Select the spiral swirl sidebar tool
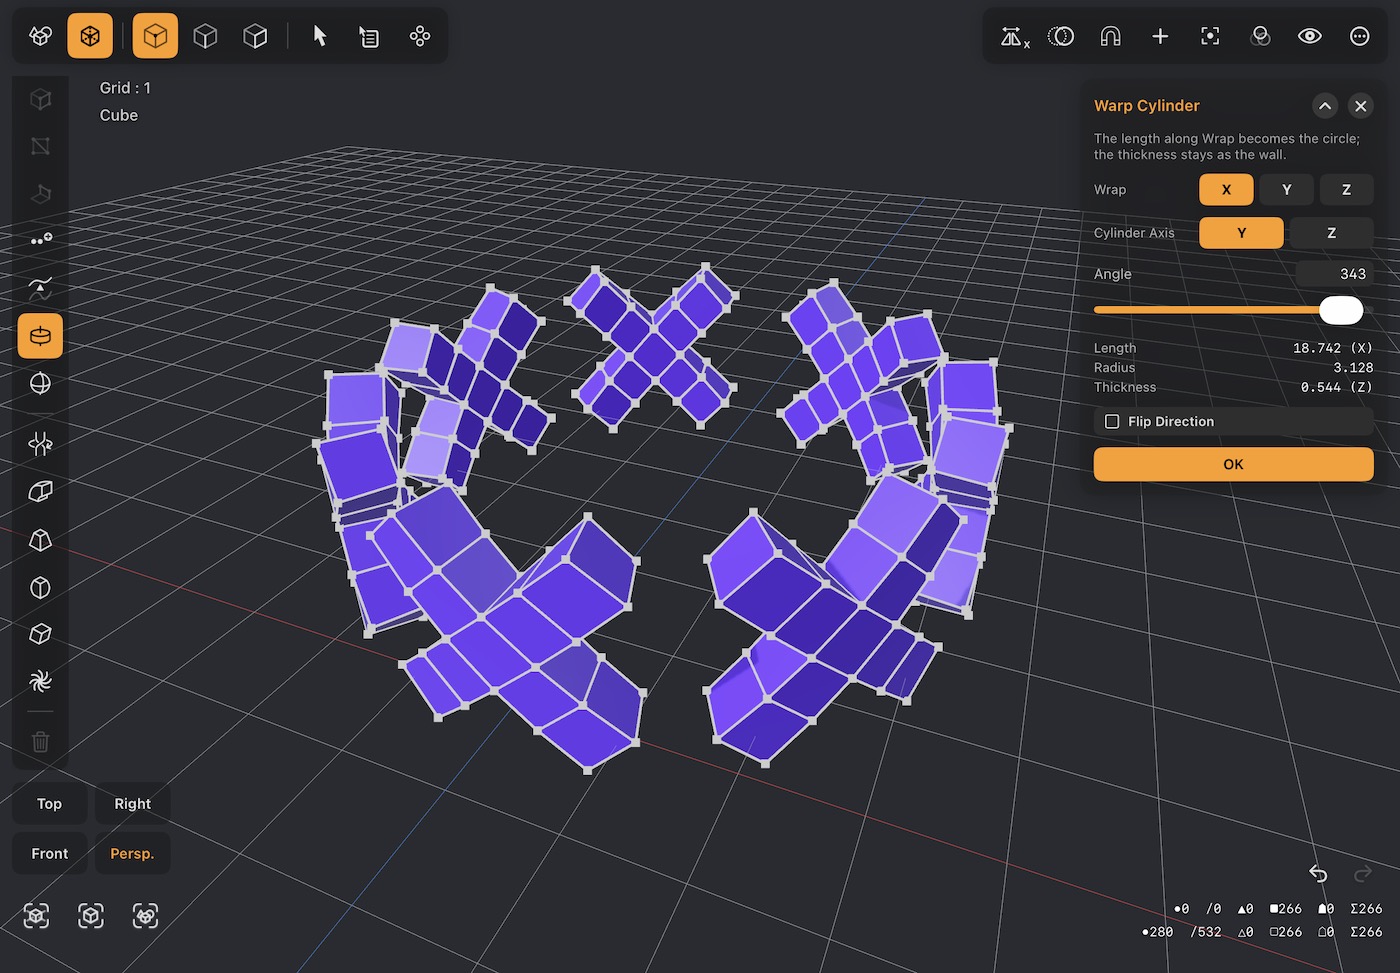This screenshot has width=1400, height=973. click(40, 682)
